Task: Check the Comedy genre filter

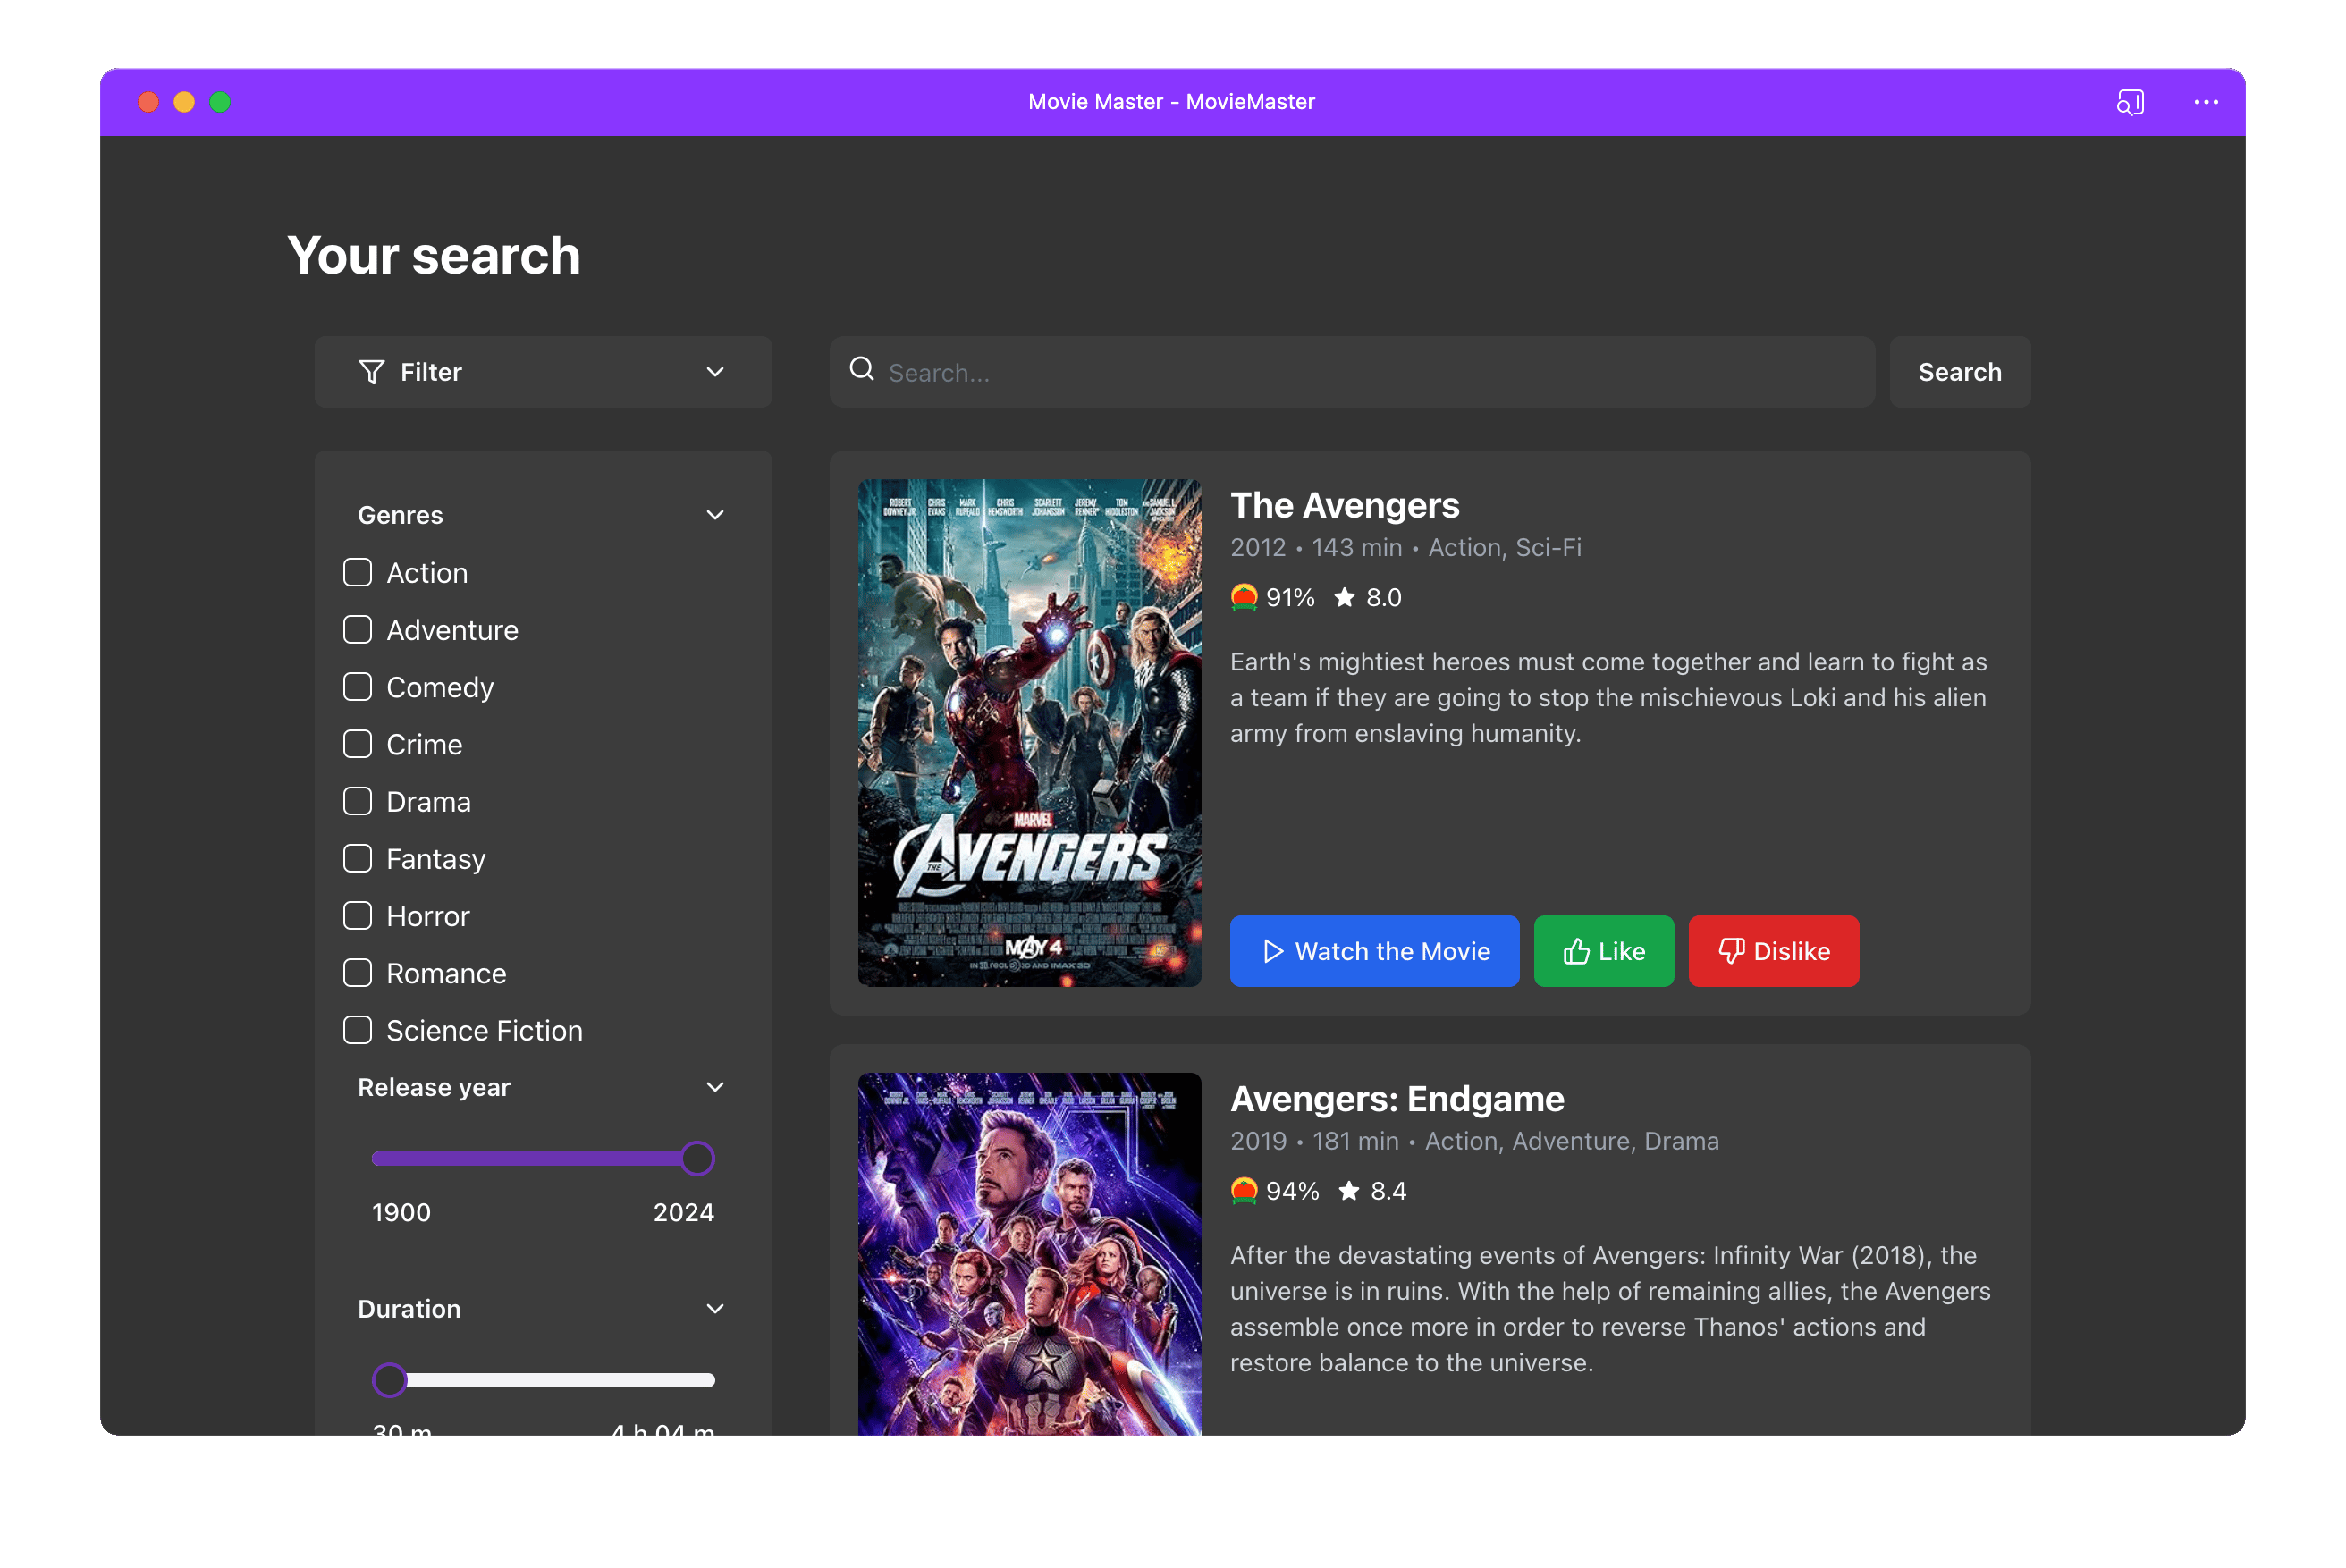Action: pos(357,687)
